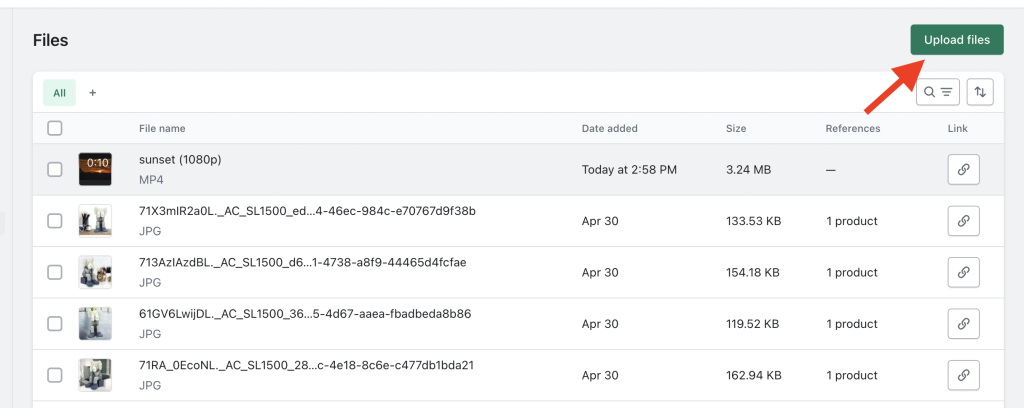Viewport: 1024px width, 408px height.
Task: Open the 71X3mlR2a0L image thumbnail
Action: coord(95,221)
